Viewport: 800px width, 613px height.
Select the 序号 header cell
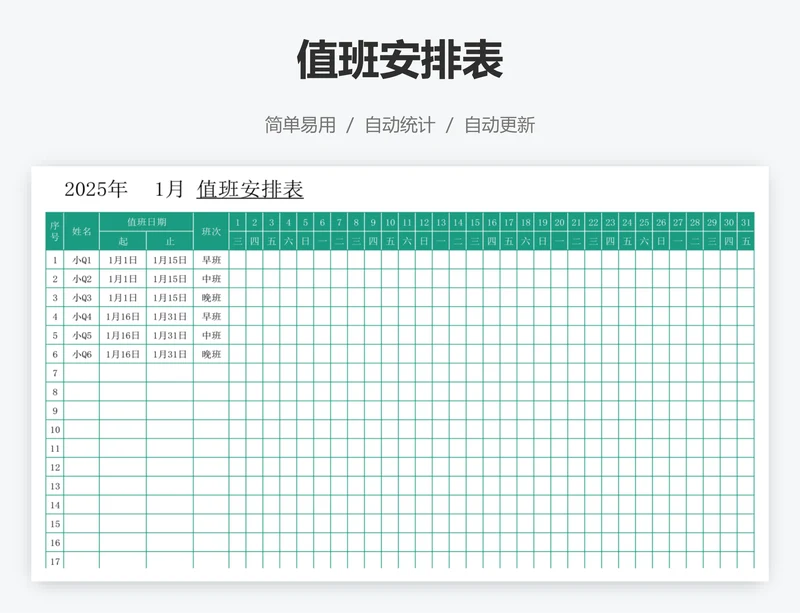click(x=55, y=231)
